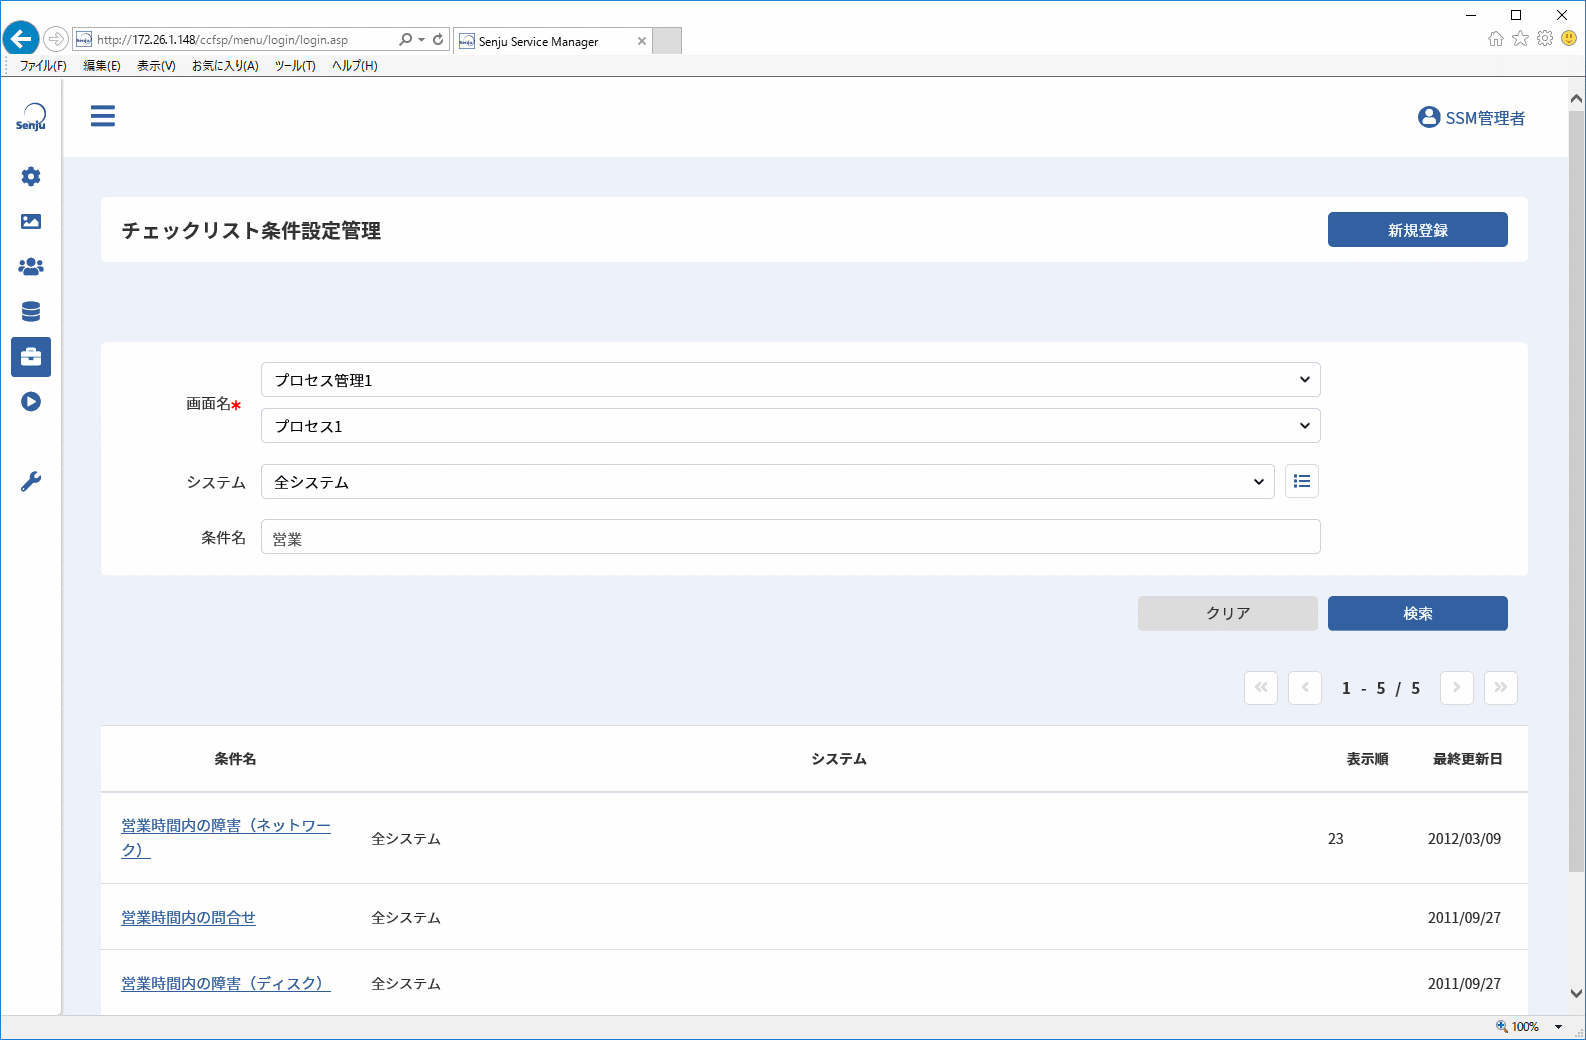This screenshot has height=1040, width=1586.
Task: Open the 編集(E) menu
Action: 101,66
